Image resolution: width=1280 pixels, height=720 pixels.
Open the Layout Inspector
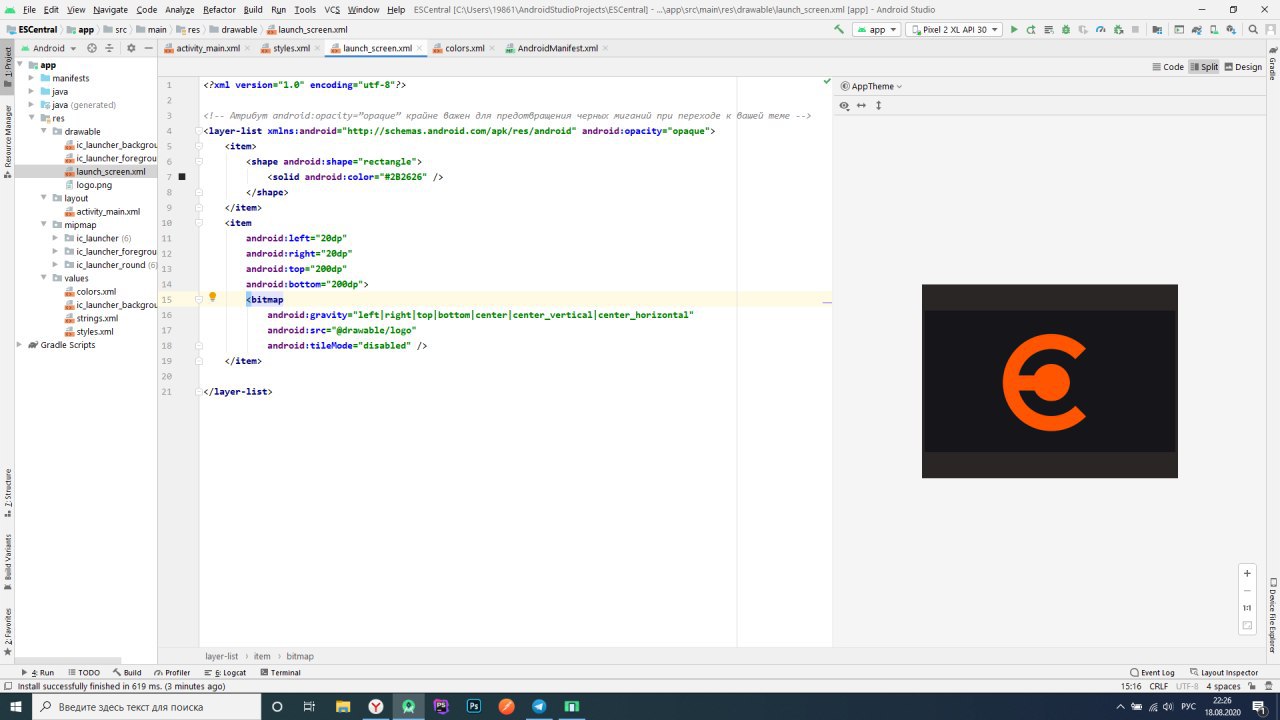point(1223,673)
